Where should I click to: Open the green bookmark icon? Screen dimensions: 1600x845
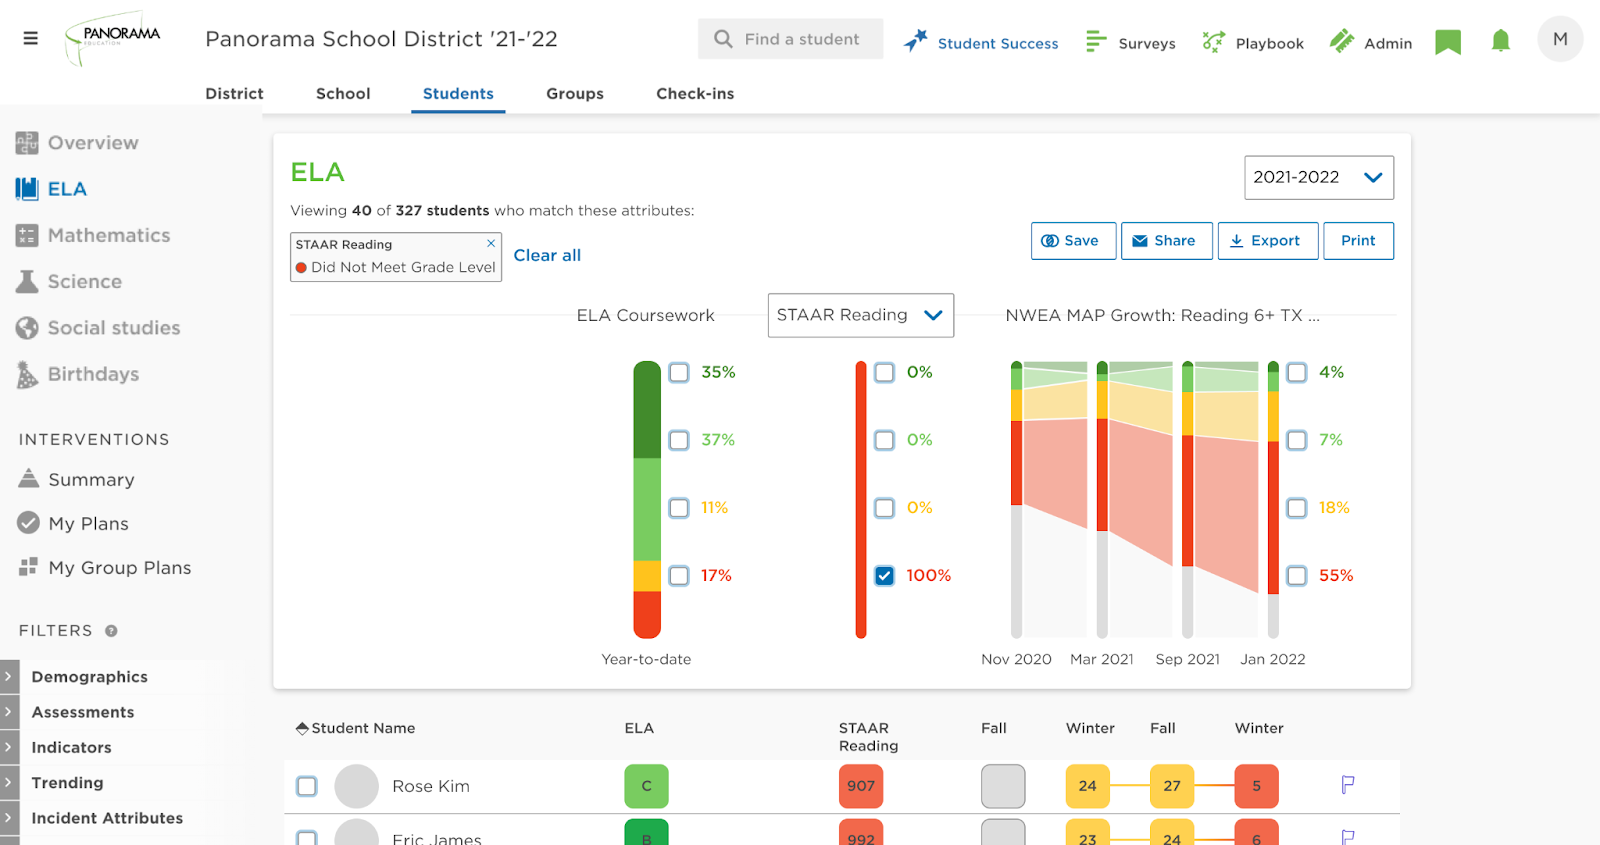click(x=1448, y=42)
